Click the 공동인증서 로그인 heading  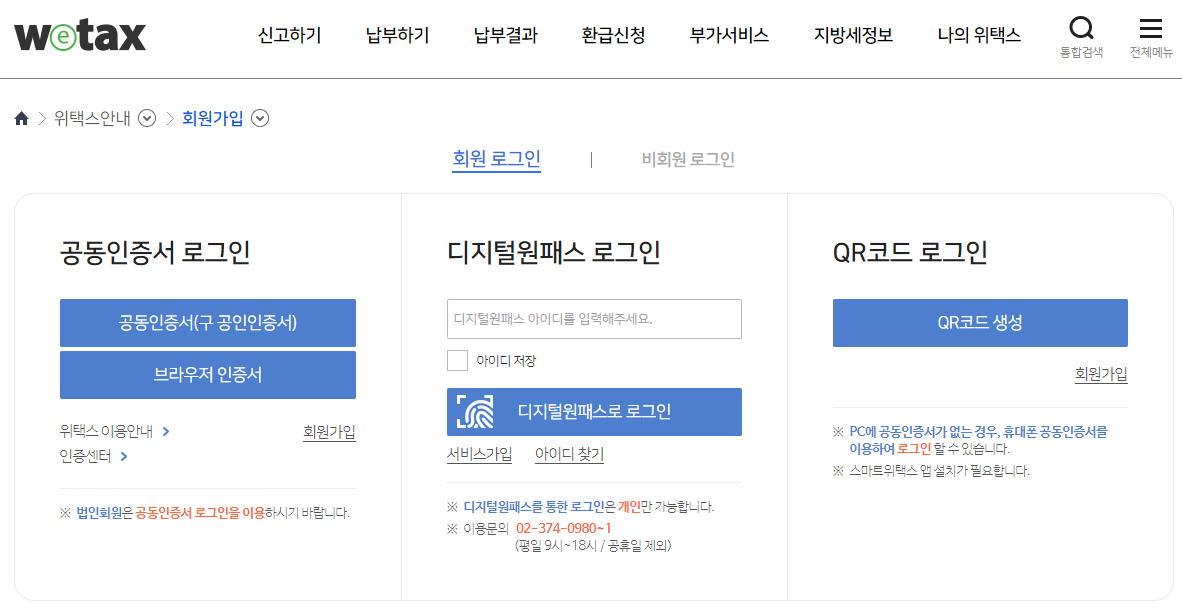155,253
